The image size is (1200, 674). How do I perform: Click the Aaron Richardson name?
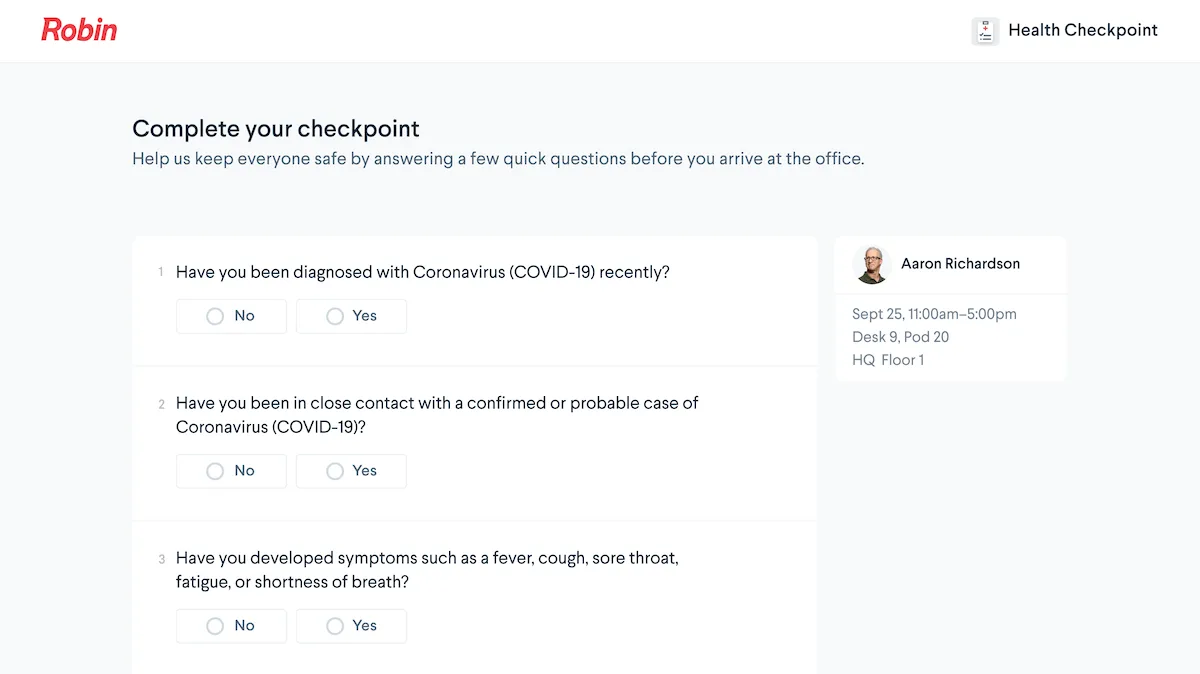960,264
